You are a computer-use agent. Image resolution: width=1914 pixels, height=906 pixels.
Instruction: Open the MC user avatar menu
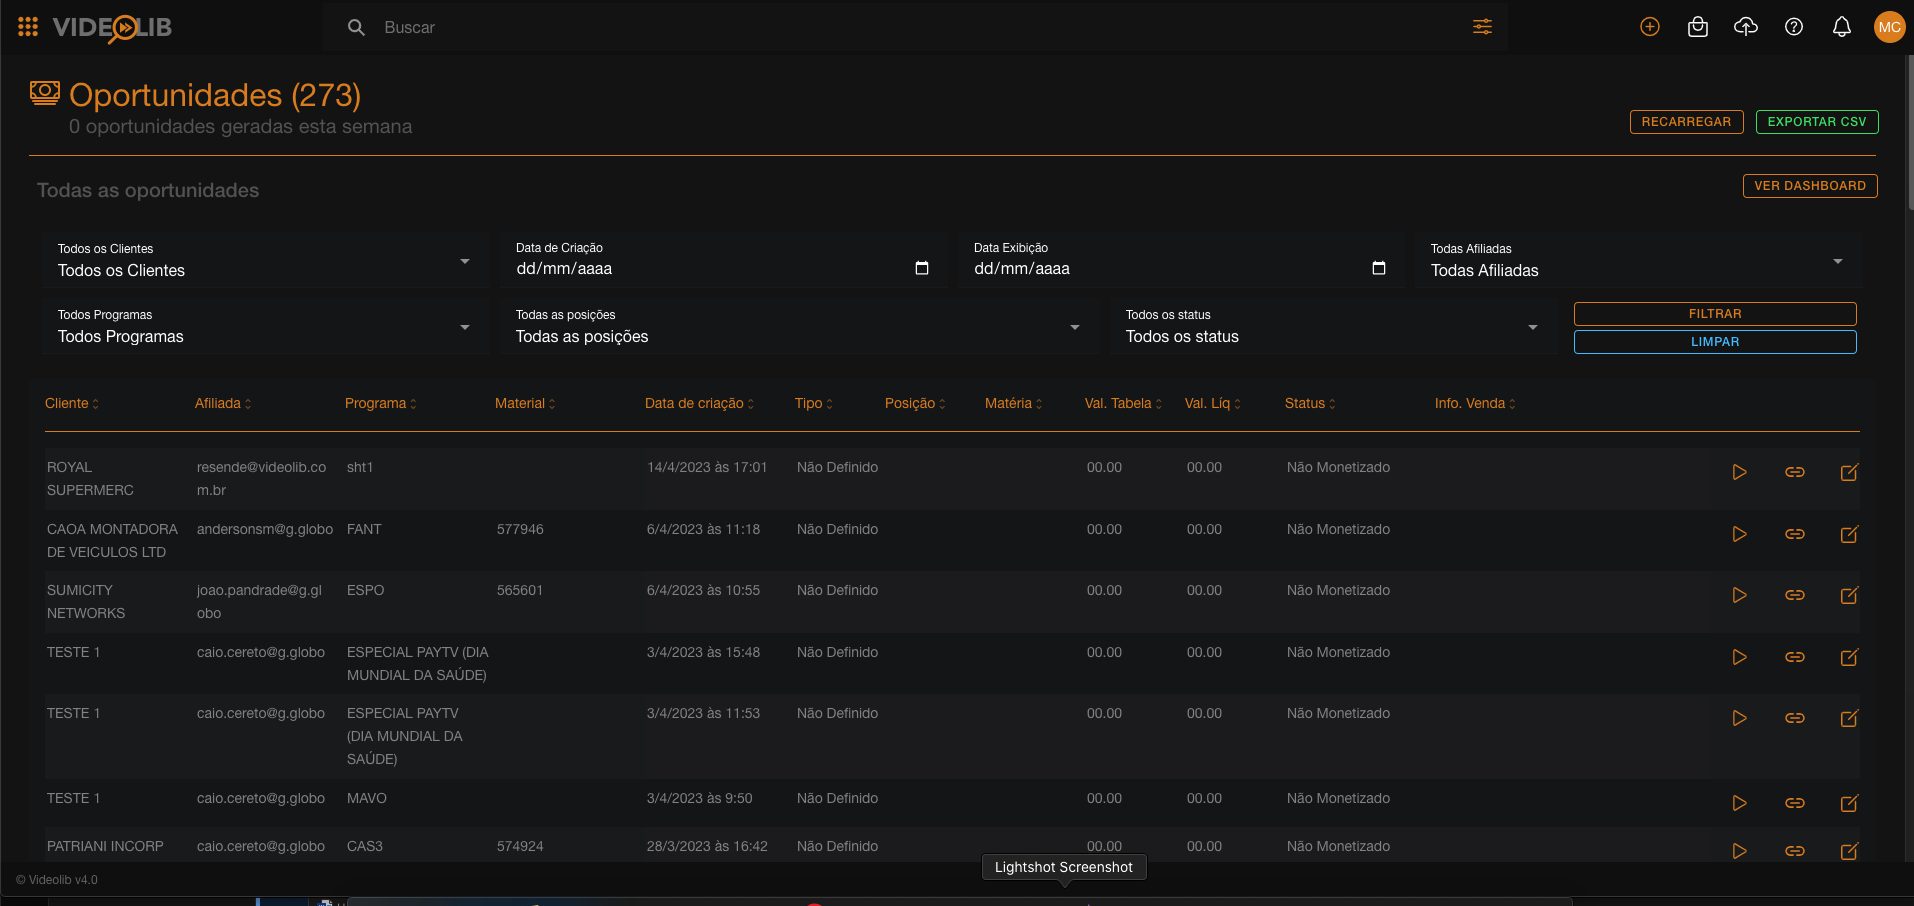pyautogui.click(x=1889, y=27)
